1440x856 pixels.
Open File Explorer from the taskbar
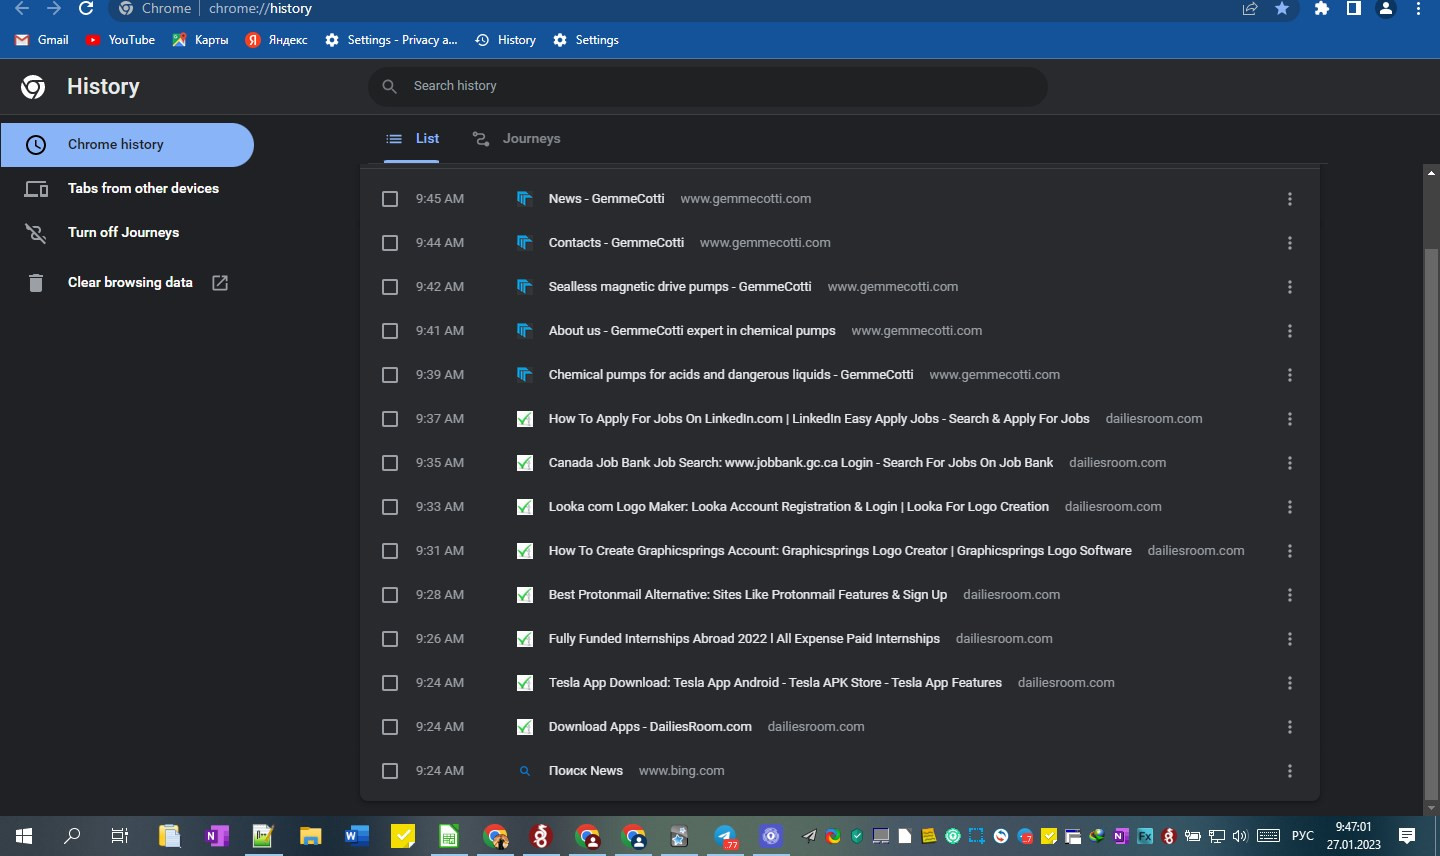click(x=310, y=836)
